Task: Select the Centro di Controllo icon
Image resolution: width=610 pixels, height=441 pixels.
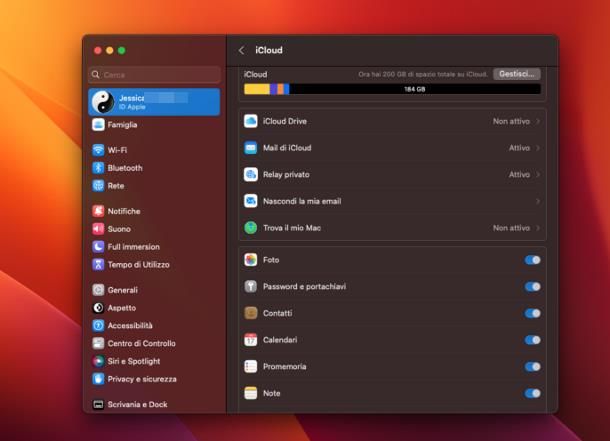Action: tap(98, 343)
